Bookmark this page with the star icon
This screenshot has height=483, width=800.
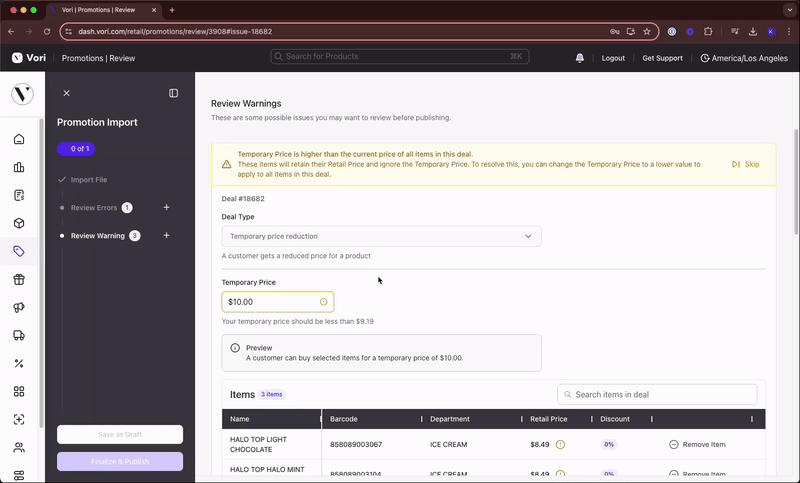pyautogui.click(x=647, y=32)
